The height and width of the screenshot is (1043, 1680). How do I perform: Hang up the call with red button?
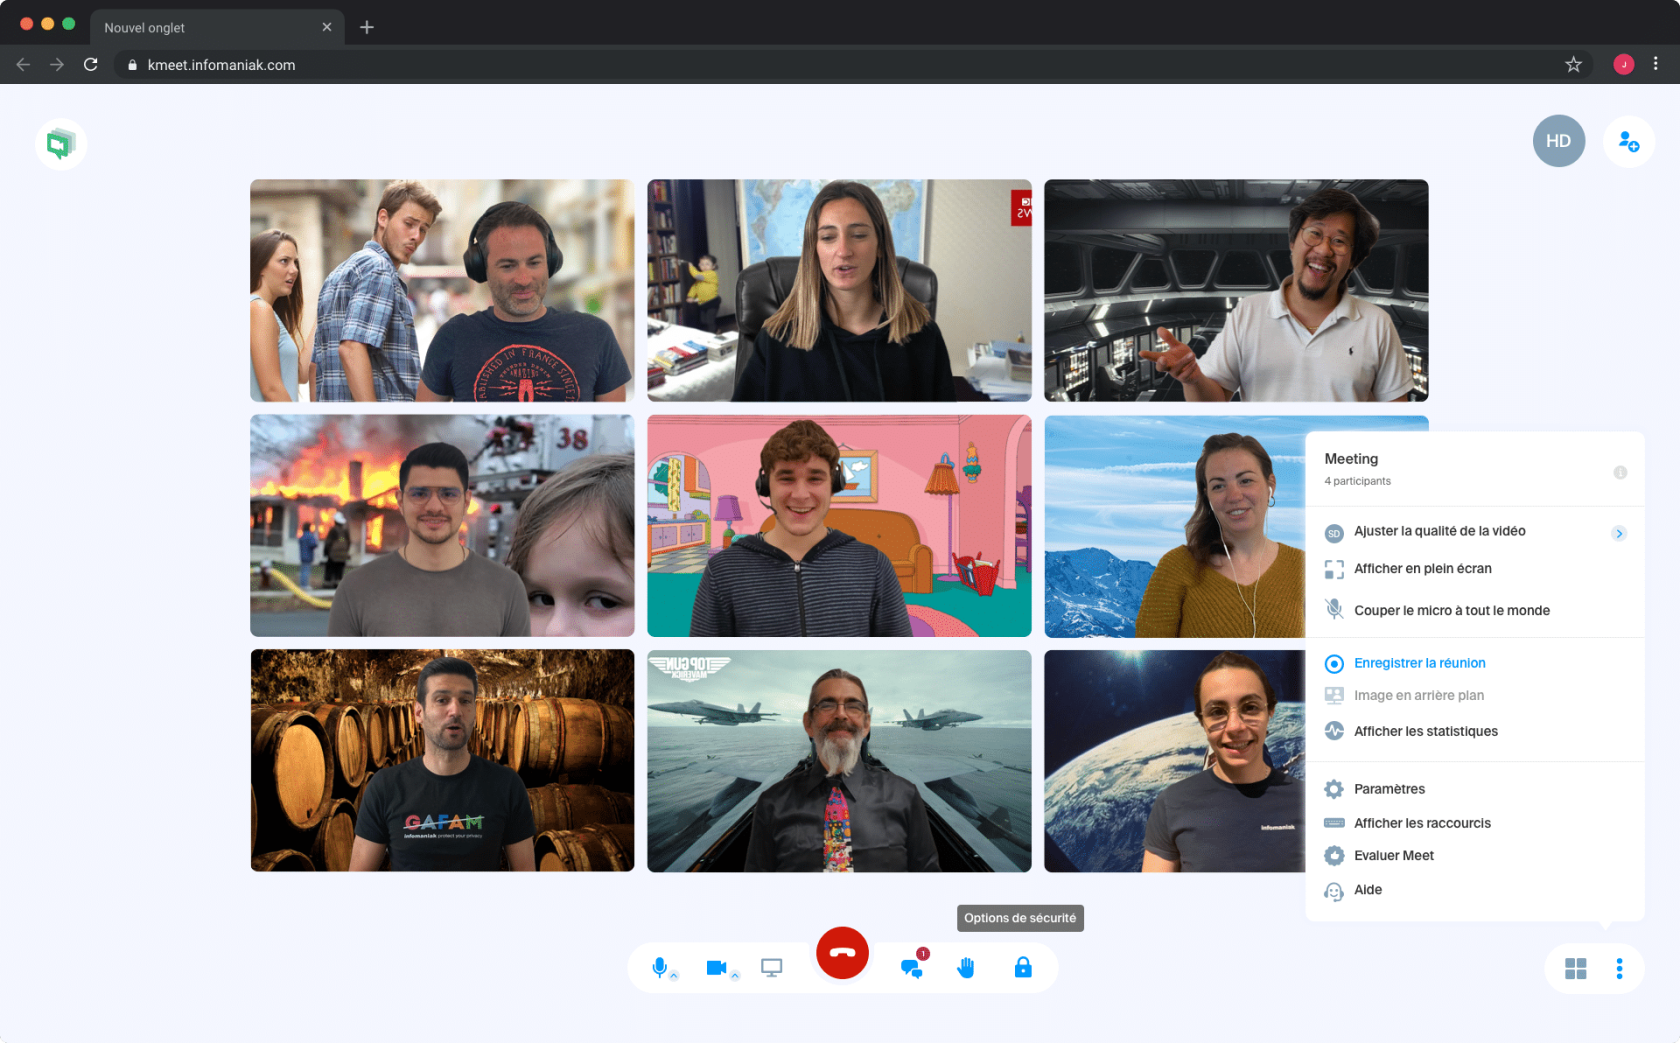(x=842, y=953)
